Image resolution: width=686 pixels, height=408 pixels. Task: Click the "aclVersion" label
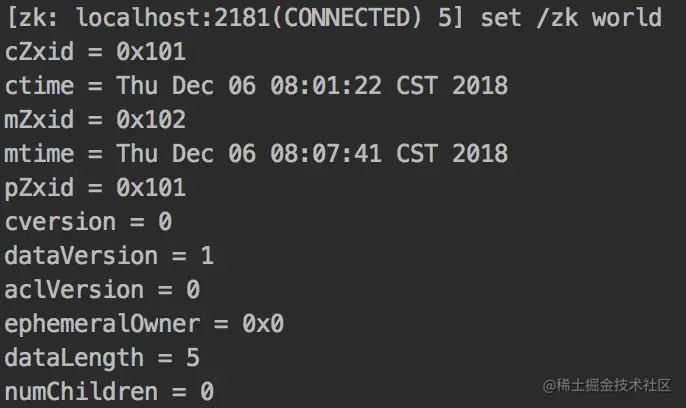[x=74, y=289]
